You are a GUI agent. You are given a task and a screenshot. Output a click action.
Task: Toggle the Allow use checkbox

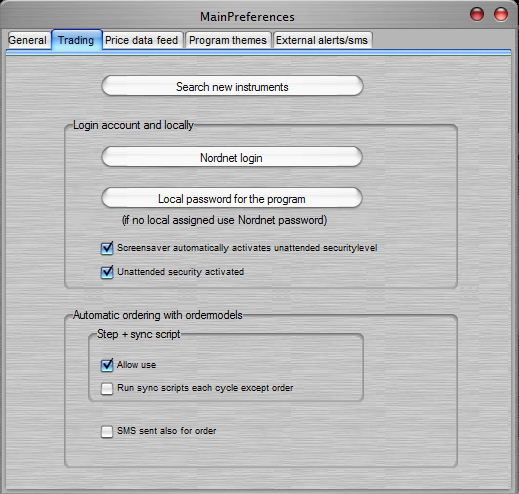click(x=107, y=365)
